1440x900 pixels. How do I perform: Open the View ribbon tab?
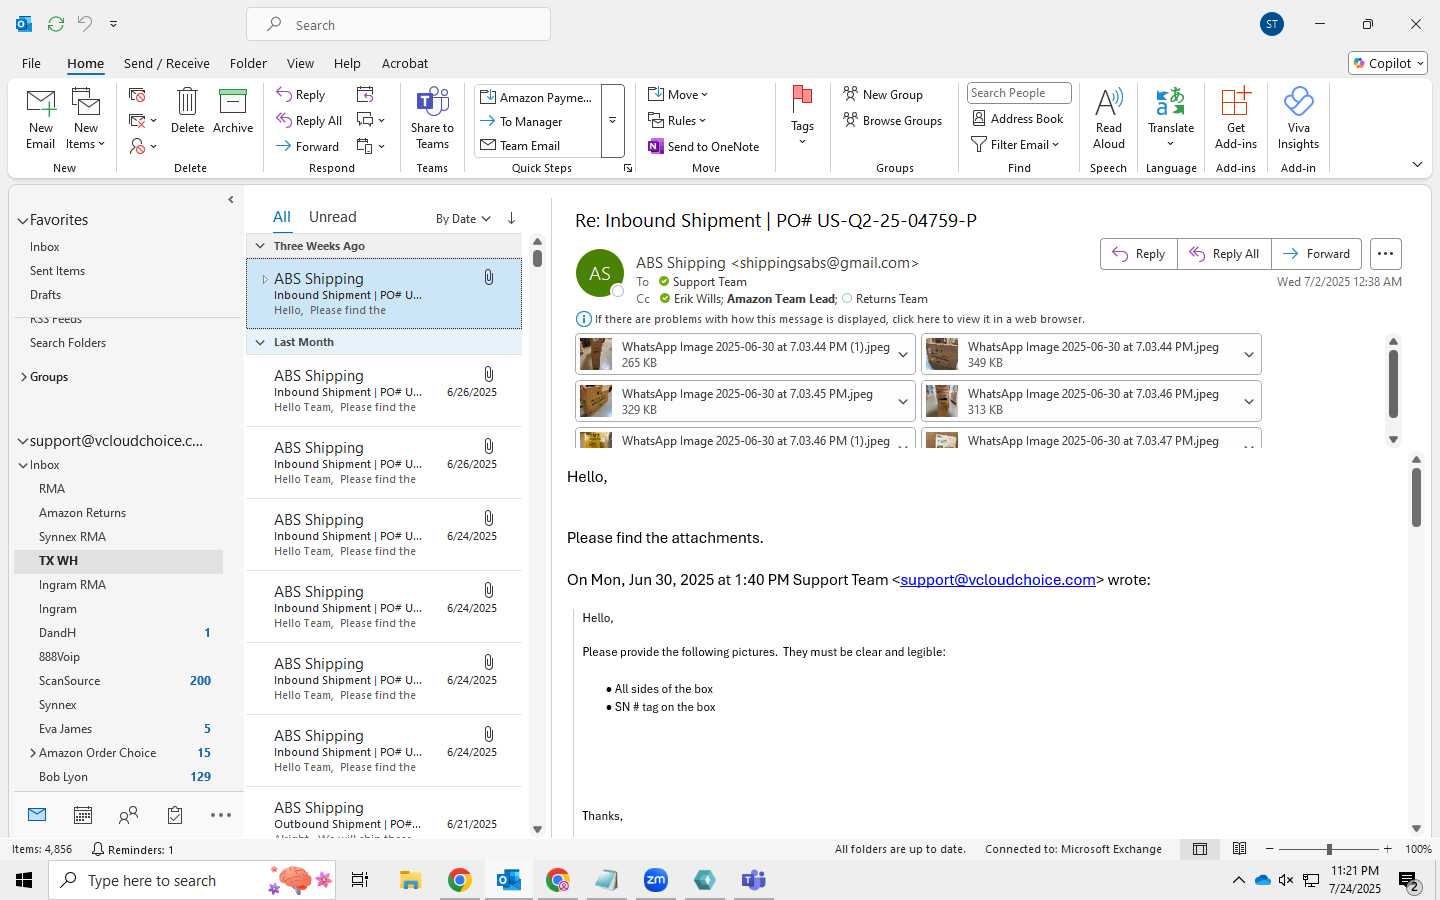pos(300,63)
